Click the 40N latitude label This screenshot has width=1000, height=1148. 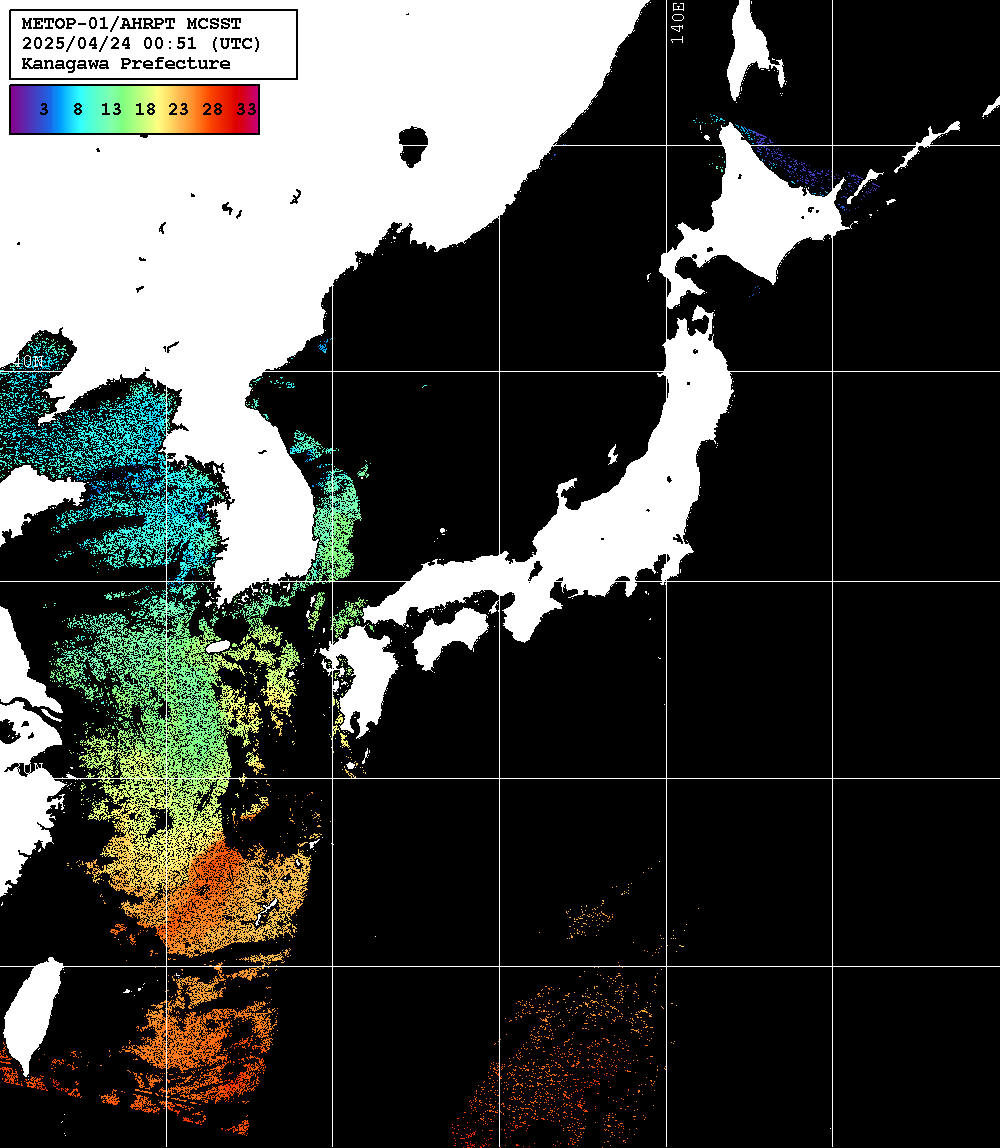27,362
